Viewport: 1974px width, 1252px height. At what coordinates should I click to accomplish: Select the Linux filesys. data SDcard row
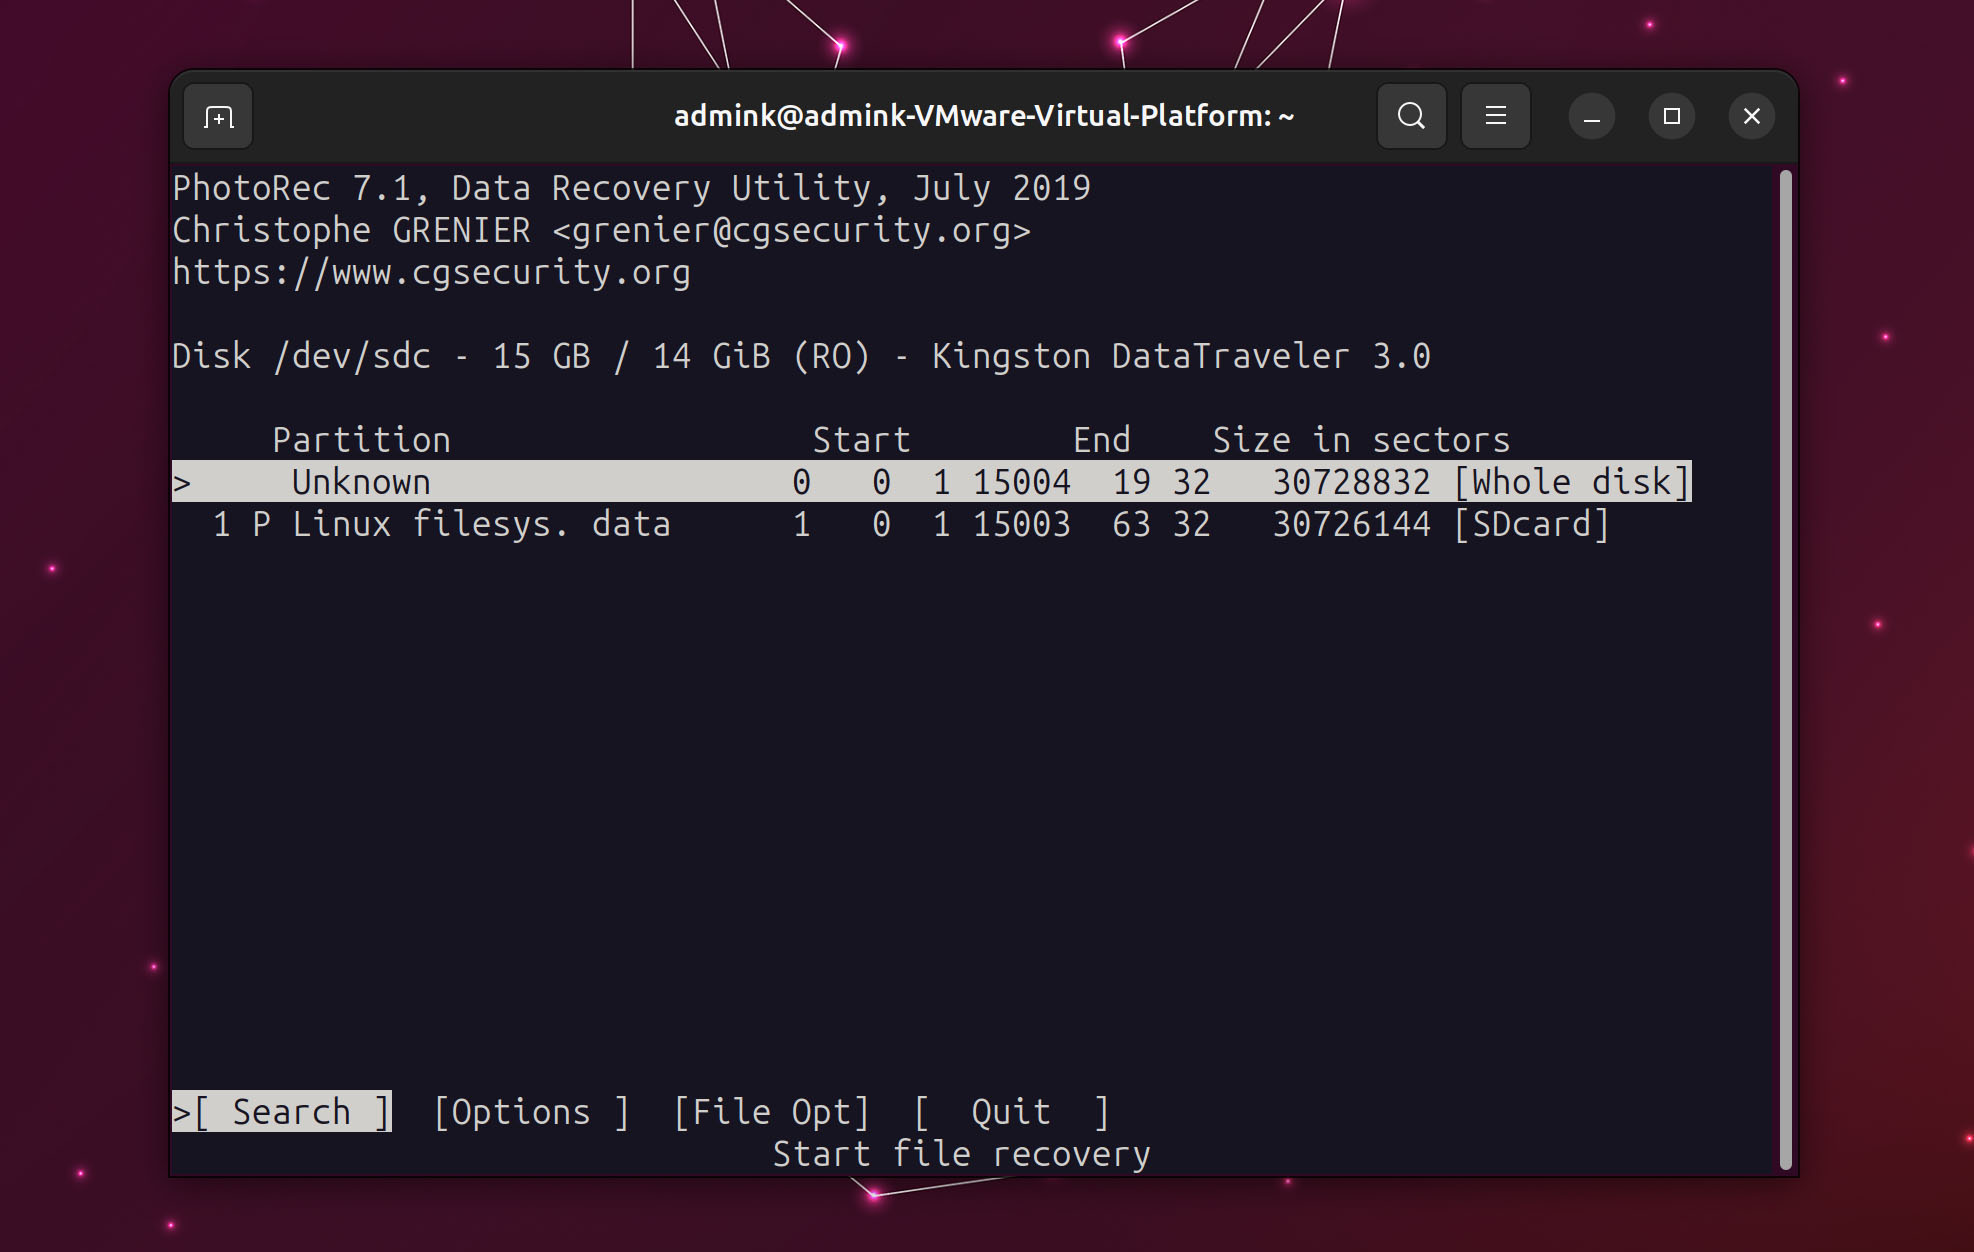(911, 524)
